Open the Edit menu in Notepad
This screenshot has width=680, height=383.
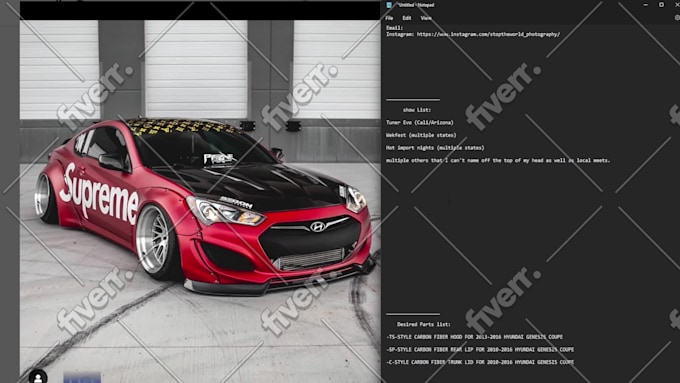tap(407, 18)
